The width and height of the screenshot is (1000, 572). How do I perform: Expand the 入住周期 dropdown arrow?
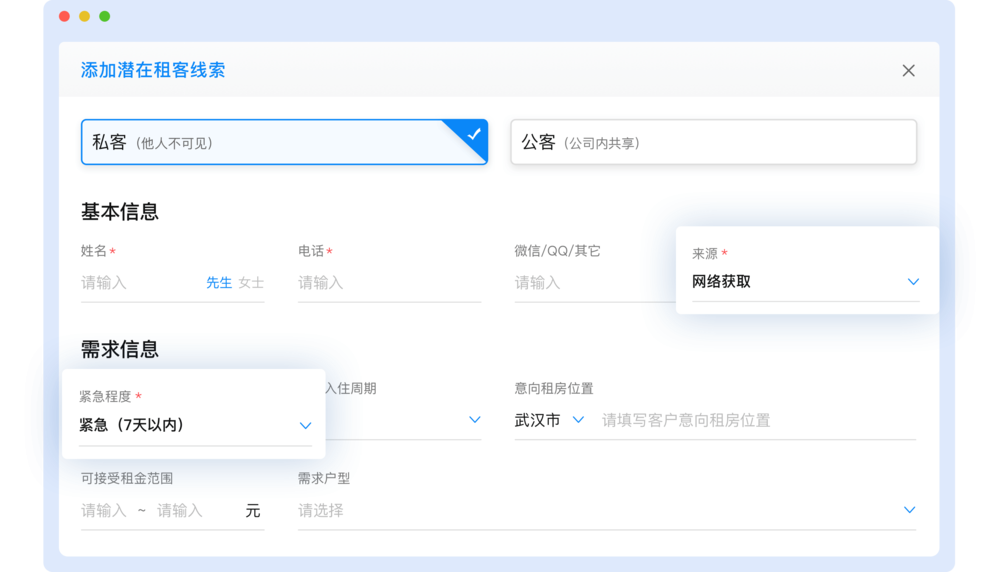474,420
